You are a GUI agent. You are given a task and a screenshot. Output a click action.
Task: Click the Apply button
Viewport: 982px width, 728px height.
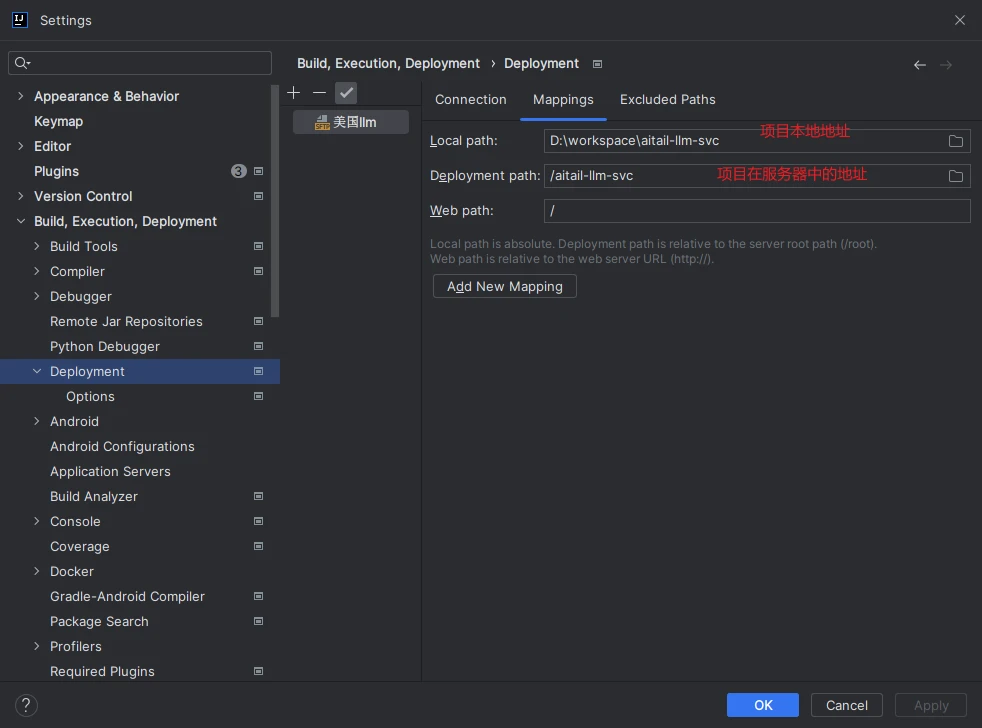pyautogui.click(x=931, y=705)
